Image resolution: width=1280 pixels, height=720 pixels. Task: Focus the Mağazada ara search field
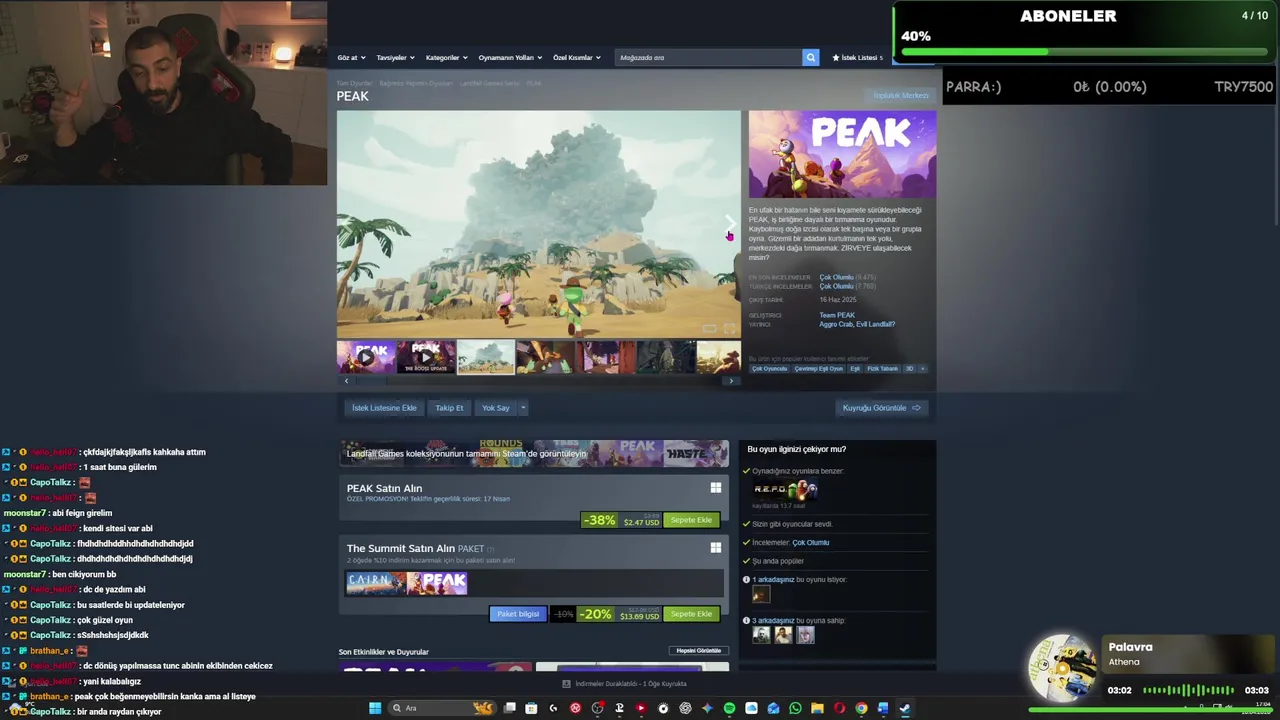(708, 57)
